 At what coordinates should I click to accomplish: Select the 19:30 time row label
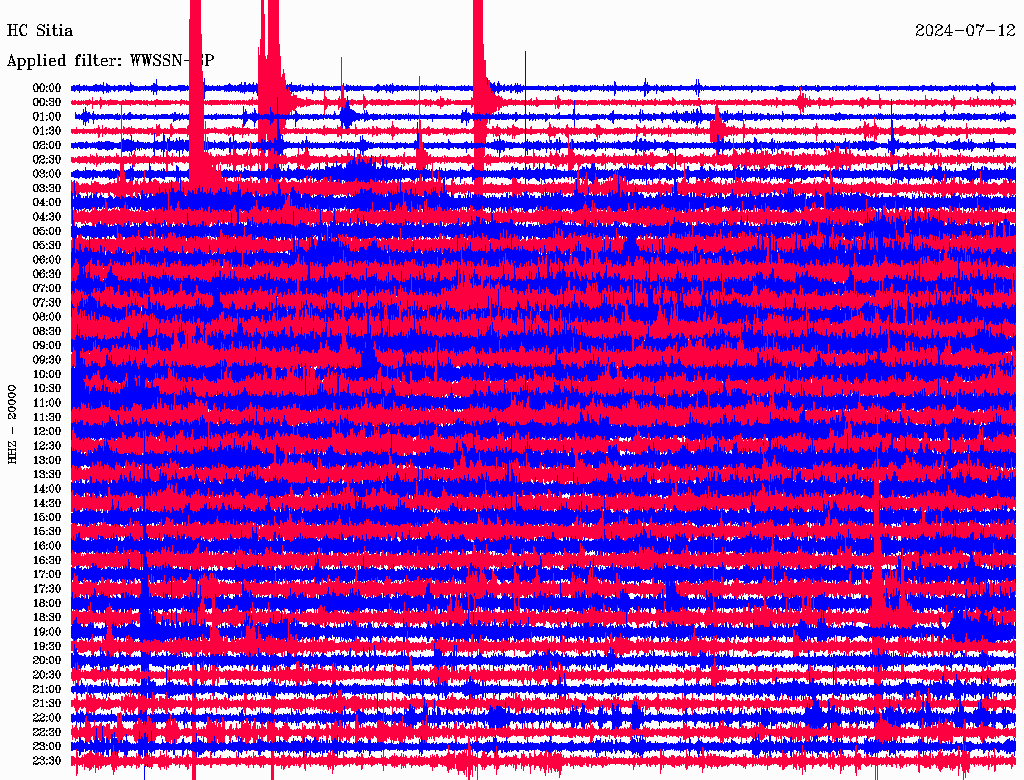pos(47,646)
